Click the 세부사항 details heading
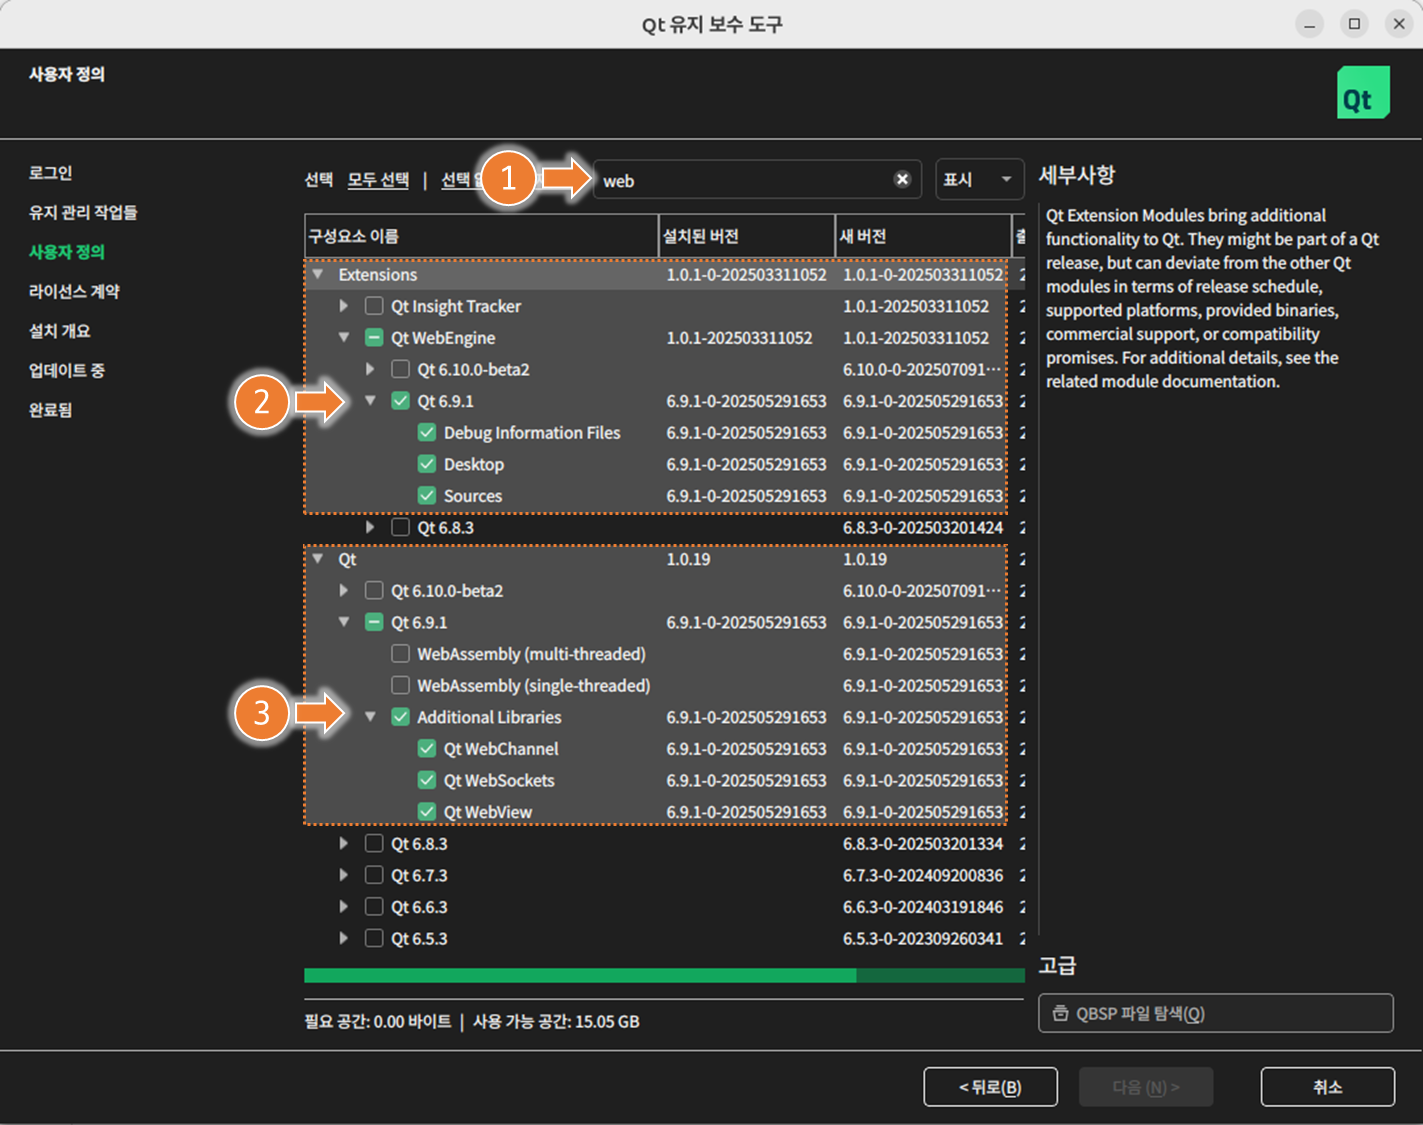 click(x=1077, y=175)
